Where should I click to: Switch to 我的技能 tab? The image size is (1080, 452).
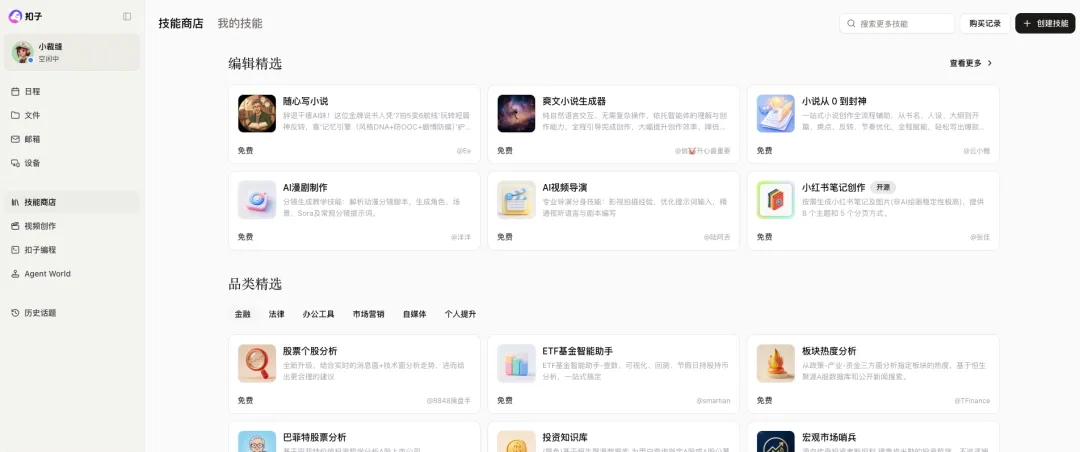[x=240, y=23]
